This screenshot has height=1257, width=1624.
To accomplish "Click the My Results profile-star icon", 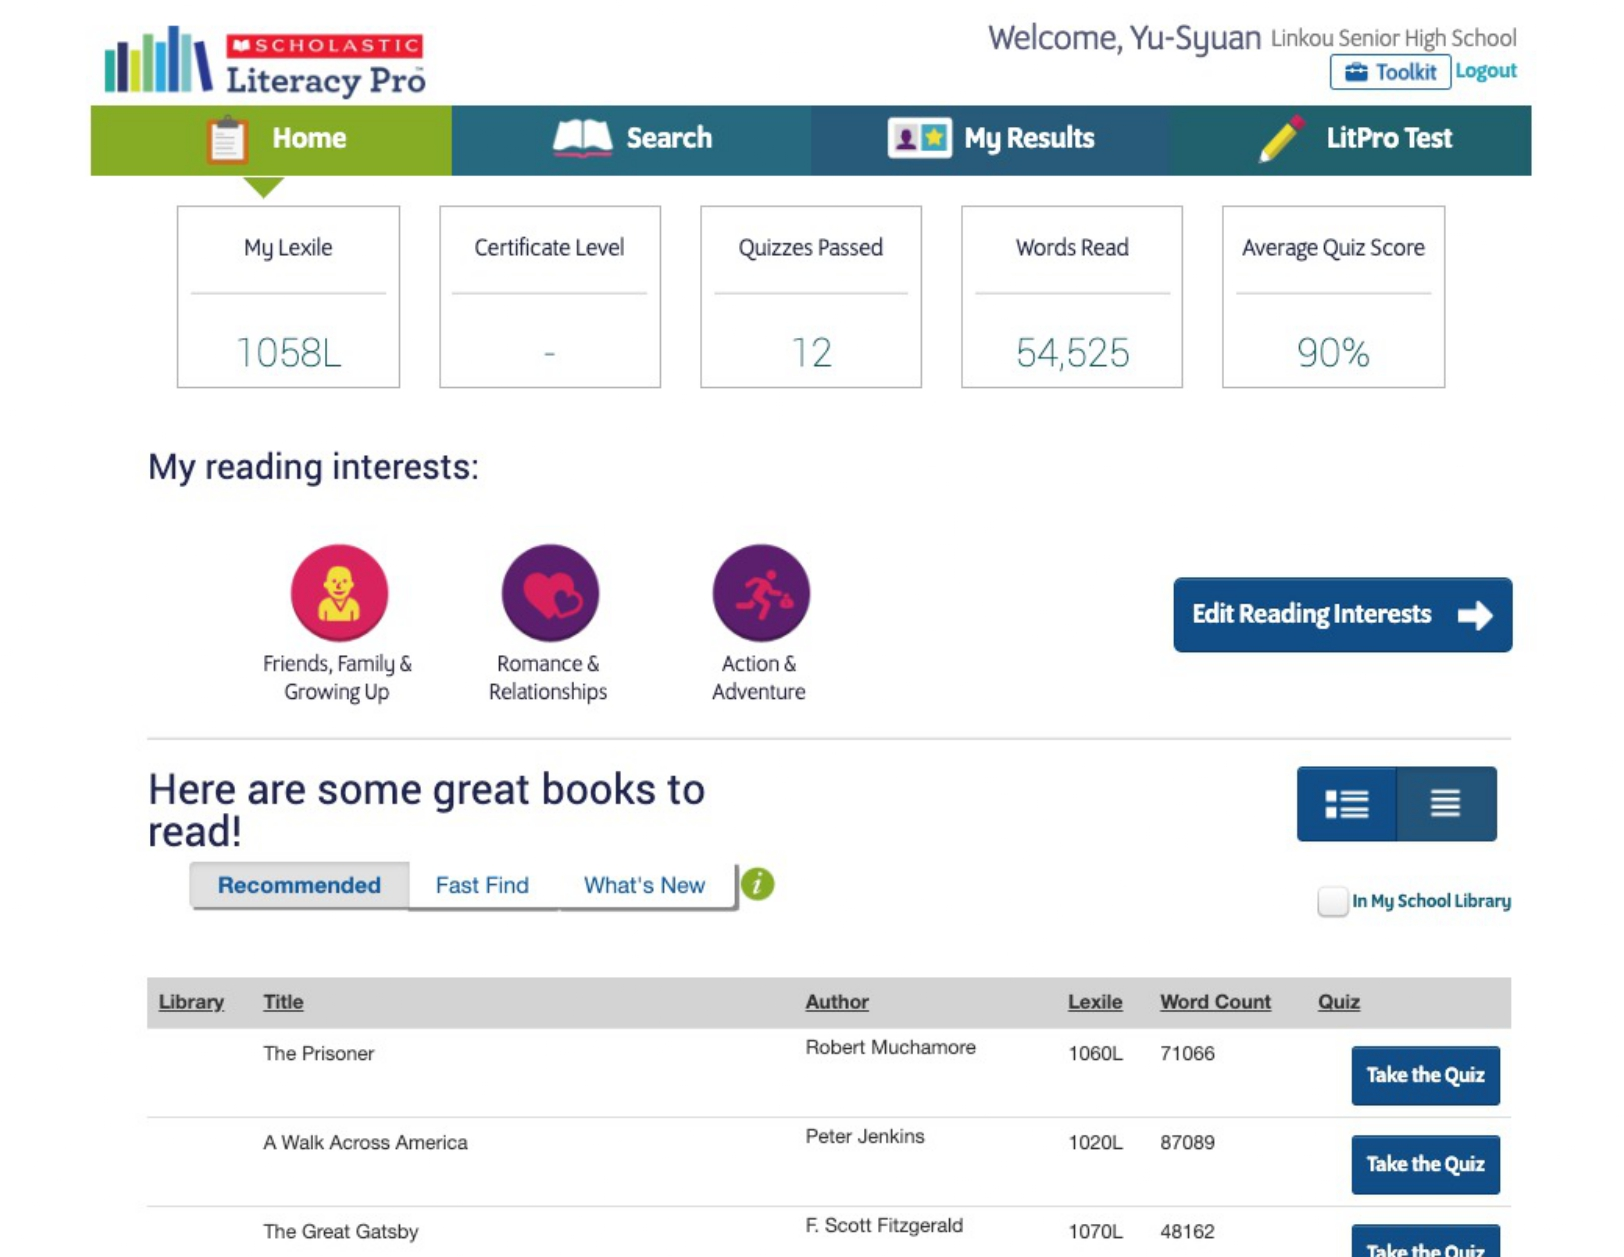I will [x=919, y=138].
